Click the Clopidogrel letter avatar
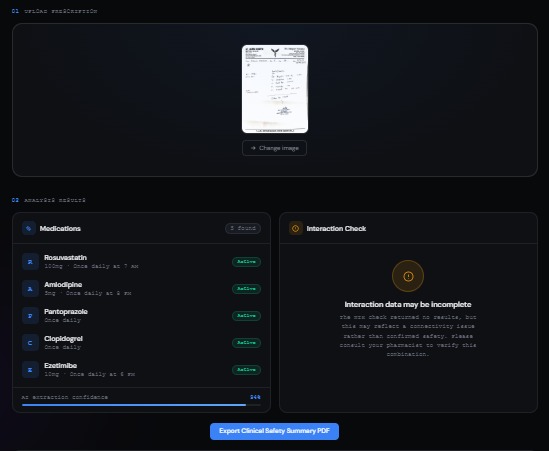Screen dimensions: 549x451 click(30, 343)
